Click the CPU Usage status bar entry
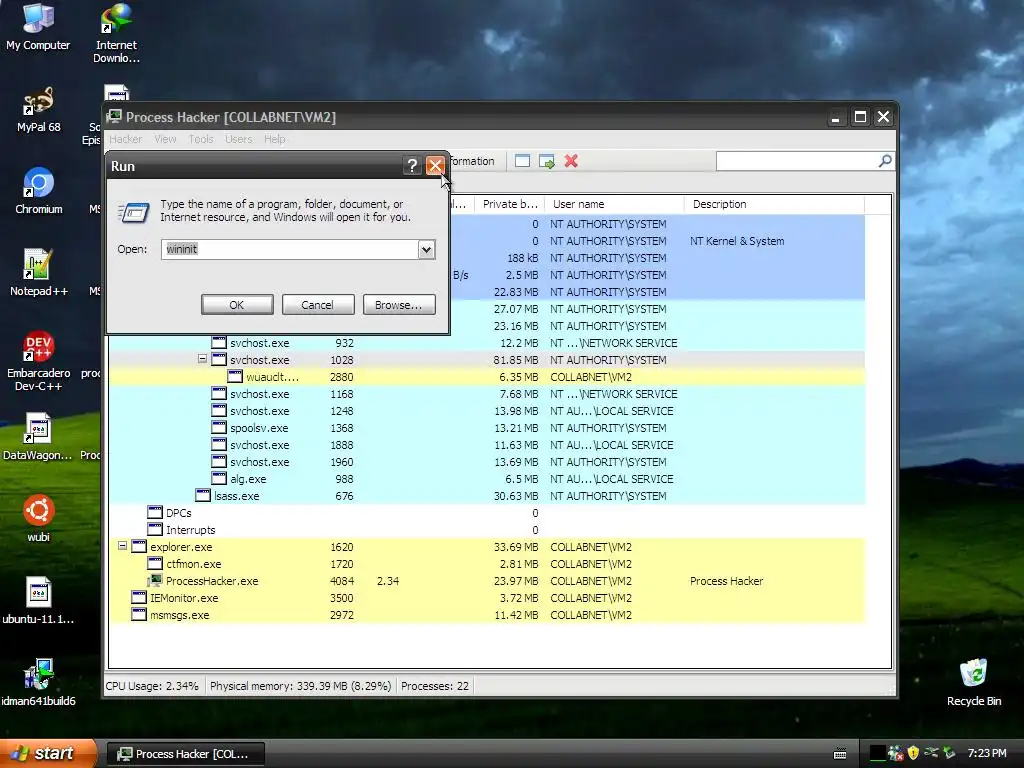This screenshot has width=1024, height=768. pyautogui.click(x=152, y=686)
